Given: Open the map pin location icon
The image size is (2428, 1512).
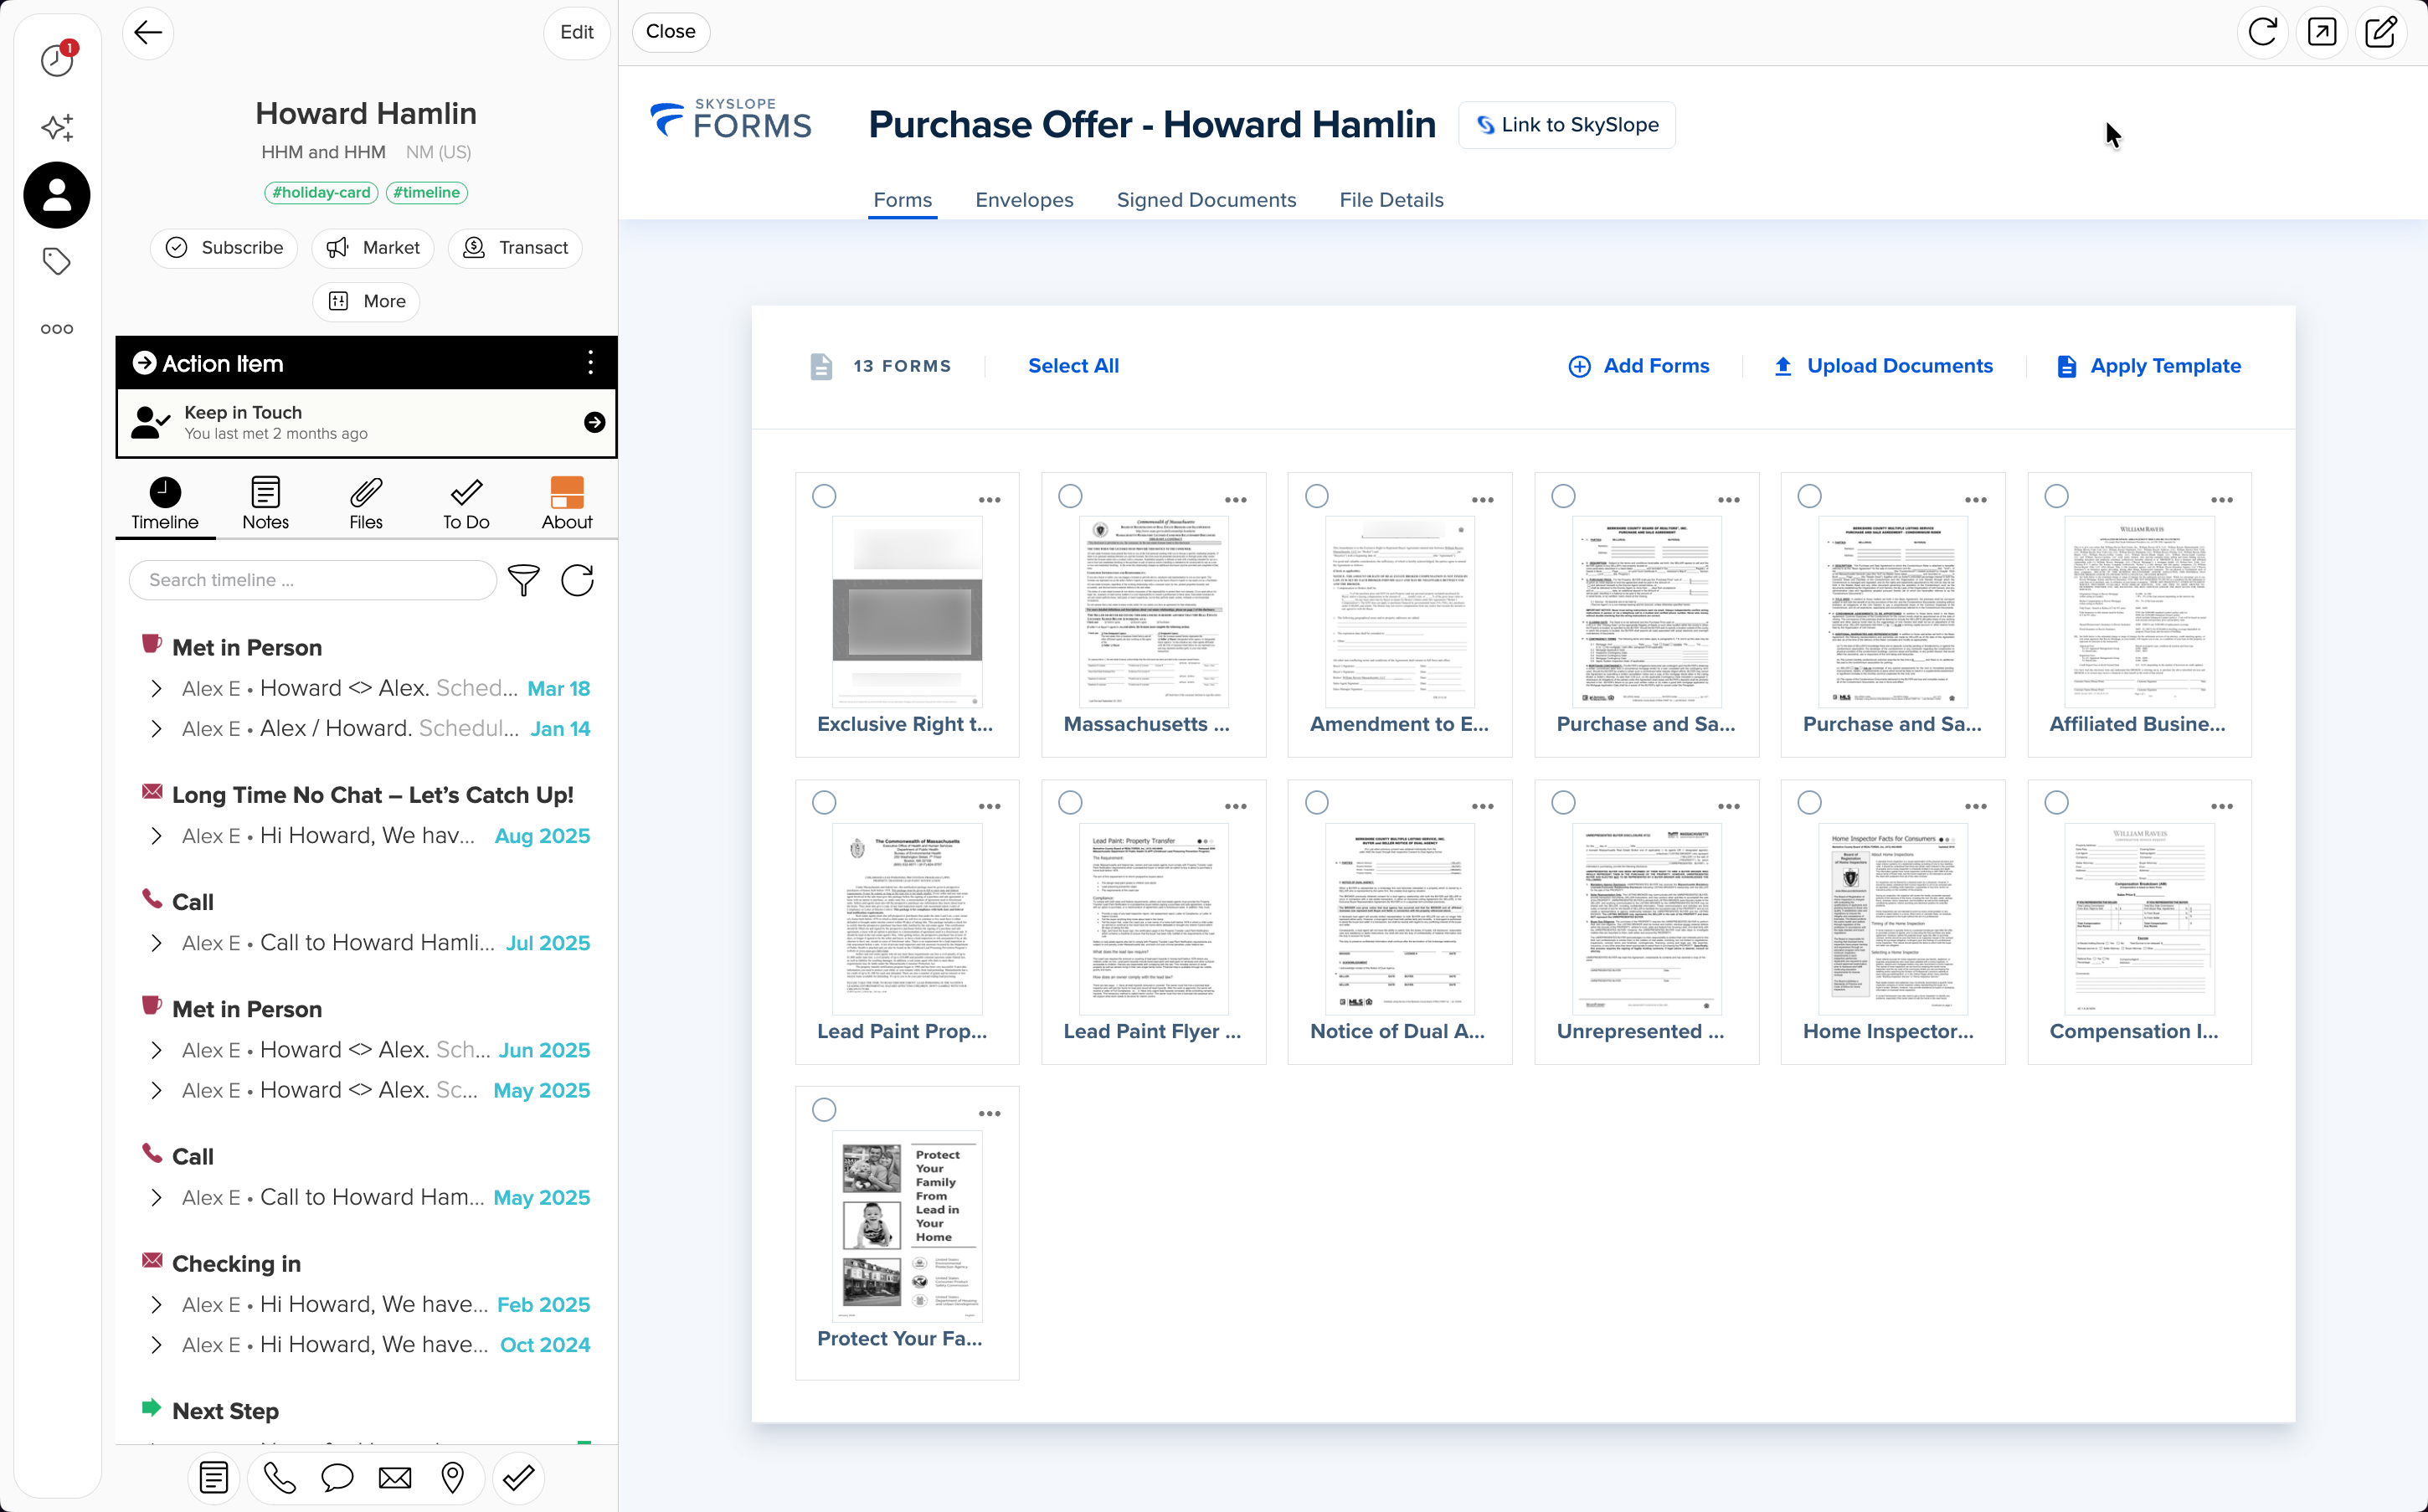Looking at the screenshot, I should pyautogui.click(x=453, y=1477).
